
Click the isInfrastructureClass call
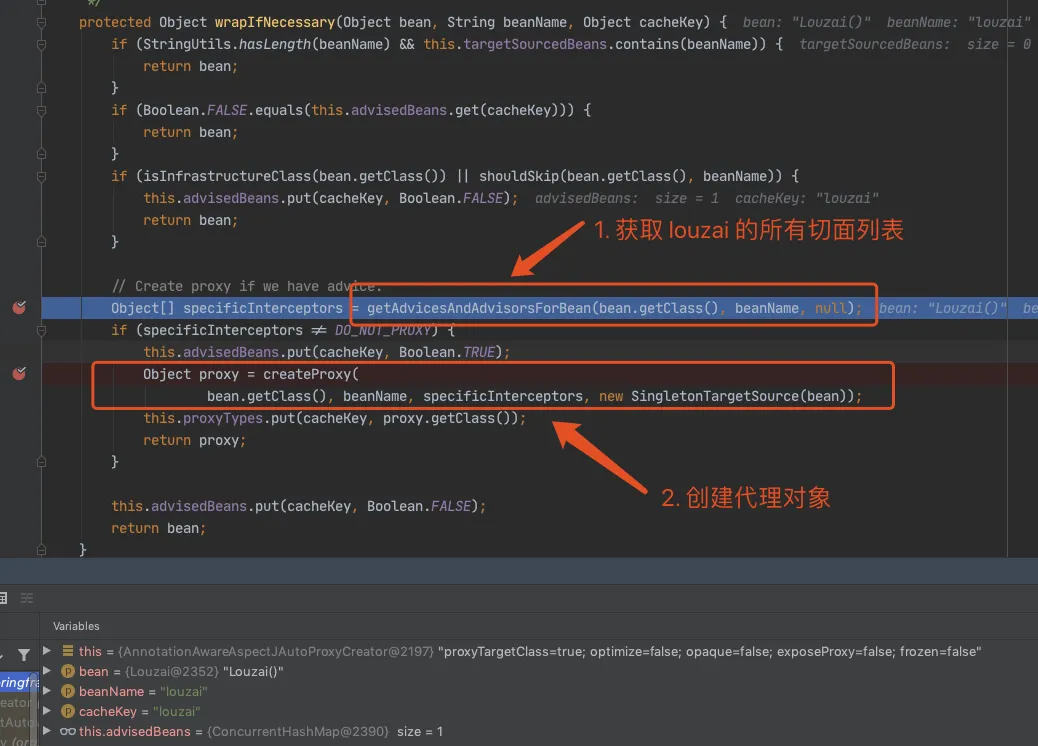[x=227, y=177]
